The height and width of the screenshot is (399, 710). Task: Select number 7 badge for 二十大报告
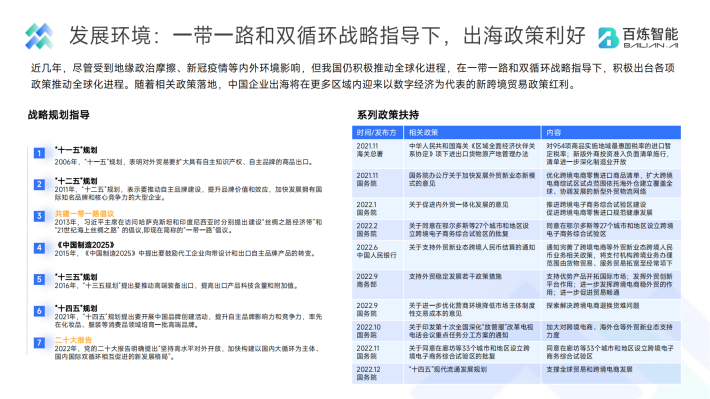[39, 343]
